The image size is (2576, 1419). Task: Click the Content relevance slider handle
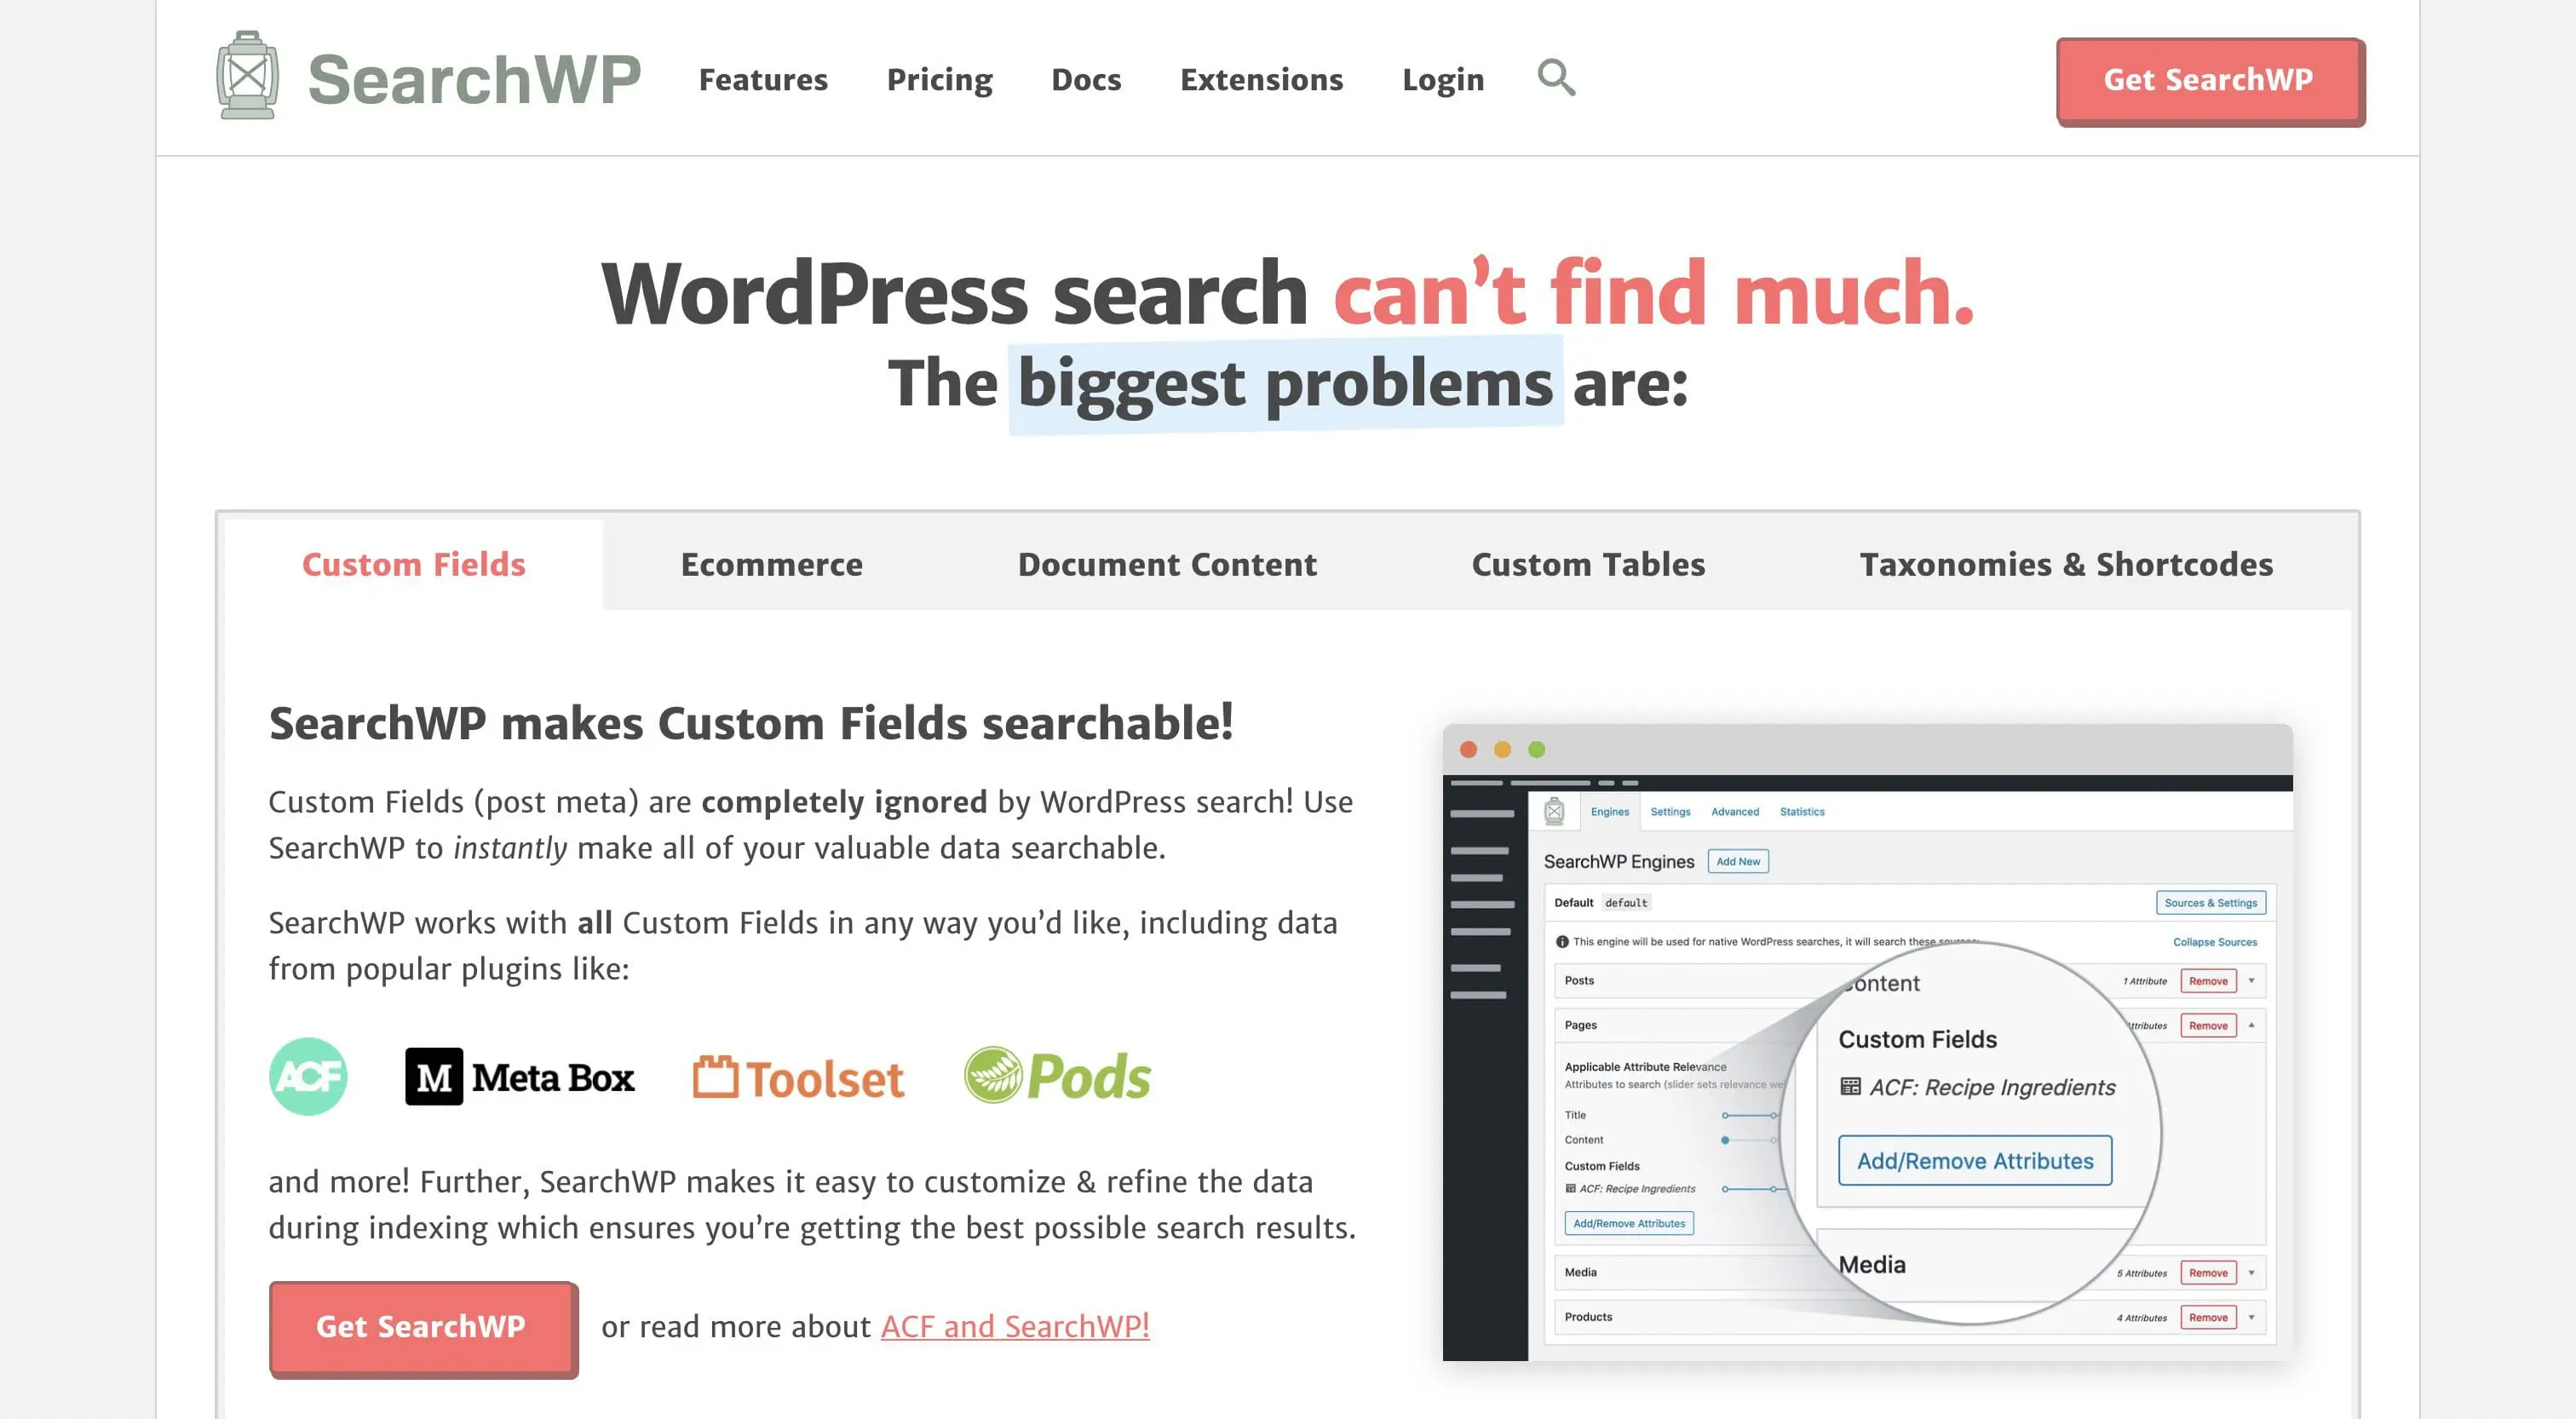1725,1141
